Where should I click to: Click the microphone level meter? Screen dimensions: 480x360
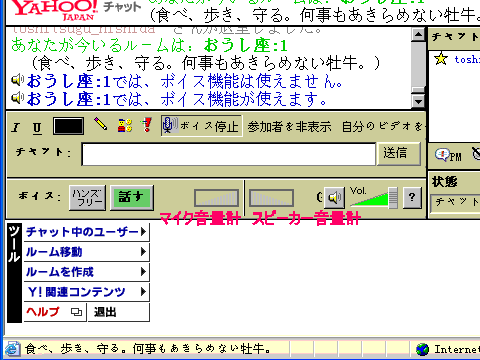coord(217,198)
